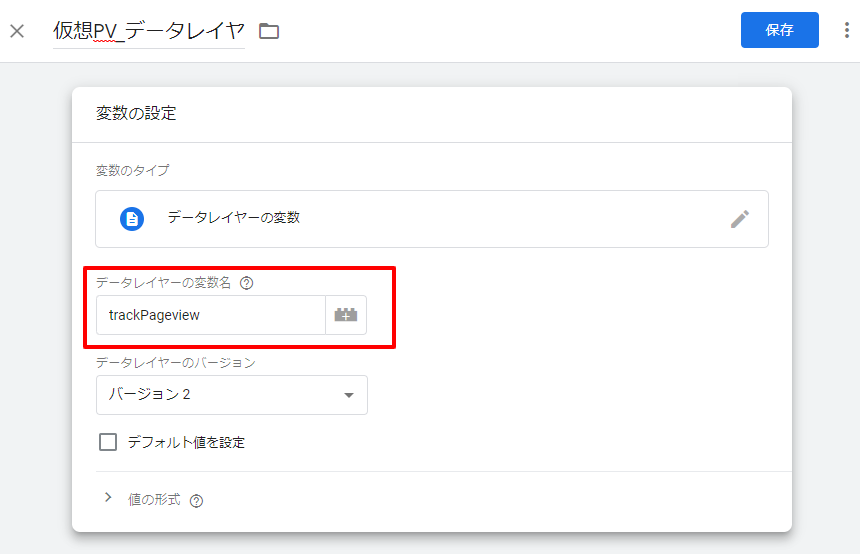This screenshot has height=554, width=860.
Task: Click the brick icon to insert a variable
Action: click(x=346, y=315)
